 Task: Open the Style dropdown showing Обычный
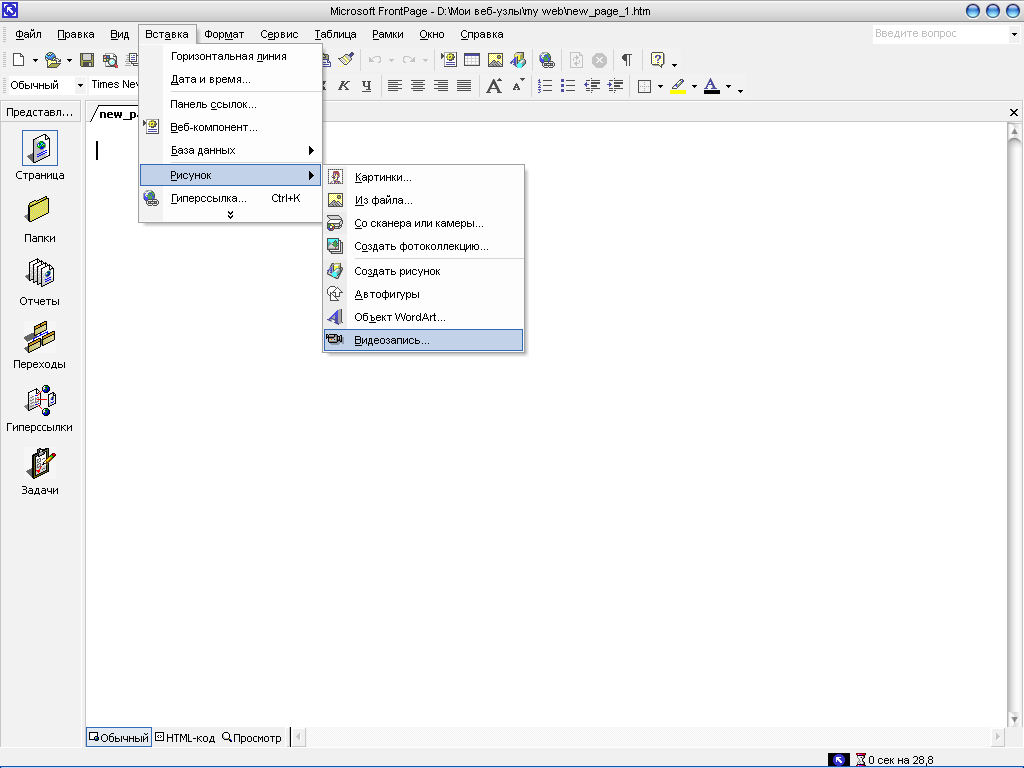coord(80,85)
